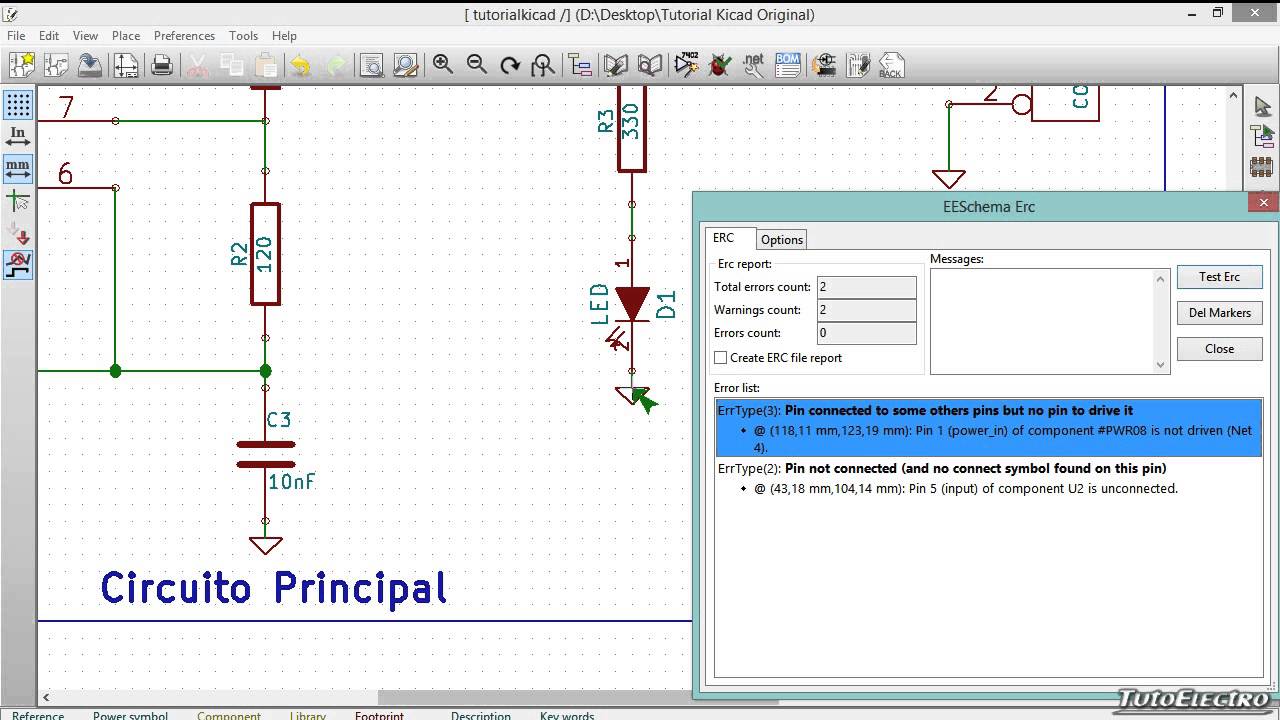This screenshot has height=720, width=1280.
Task: Generate the .net netlist icon
Action: click(x=754, y=65)
